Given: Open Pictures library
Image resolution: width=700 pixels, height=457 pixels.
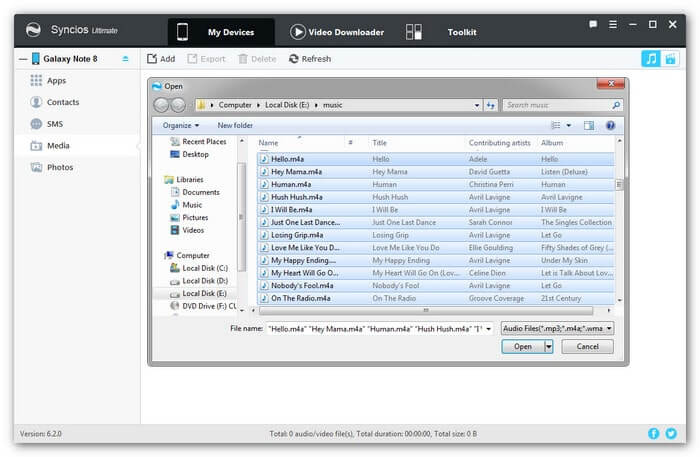Looking at the screenshot, I should pyautogui.click(x=189, y=218).
